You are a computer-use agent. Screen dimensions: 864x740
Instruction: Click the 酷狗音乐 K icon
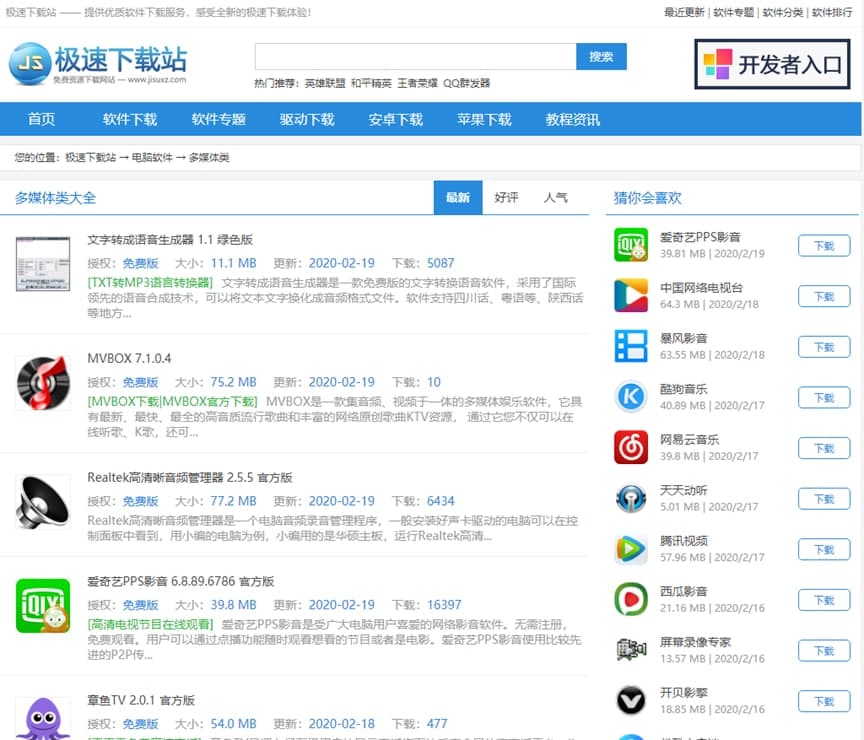631,397
